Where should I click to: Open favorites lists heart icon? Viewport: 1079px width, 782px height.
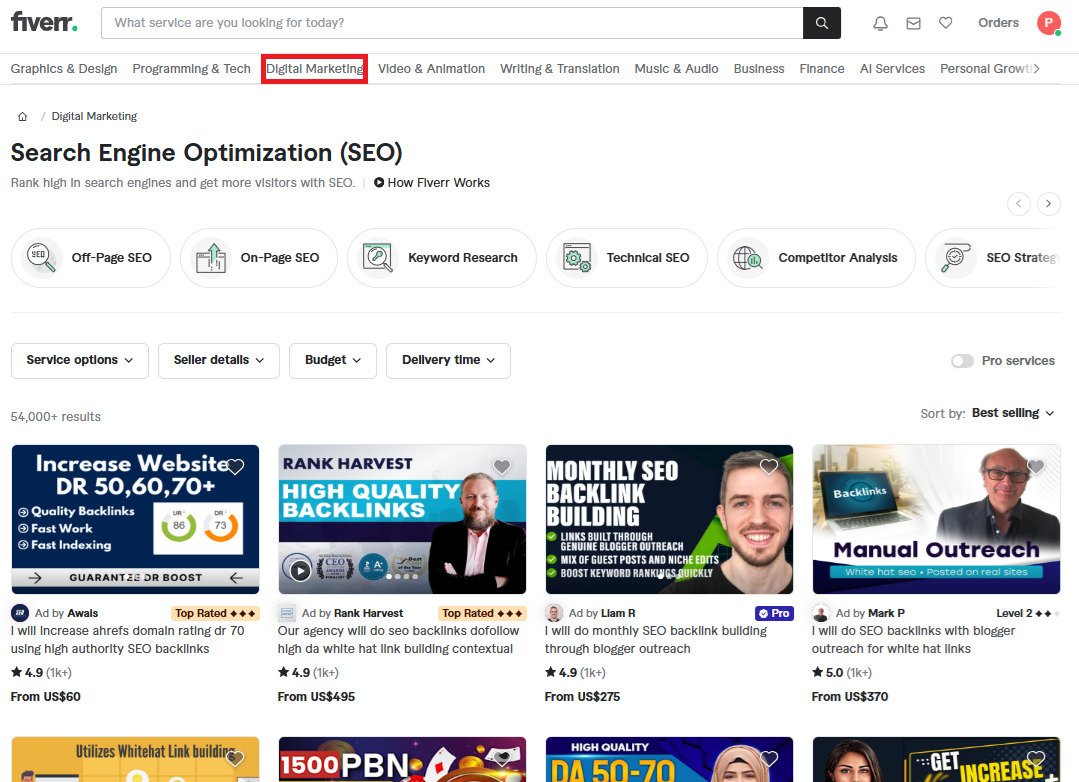click(x=945, y=23)
